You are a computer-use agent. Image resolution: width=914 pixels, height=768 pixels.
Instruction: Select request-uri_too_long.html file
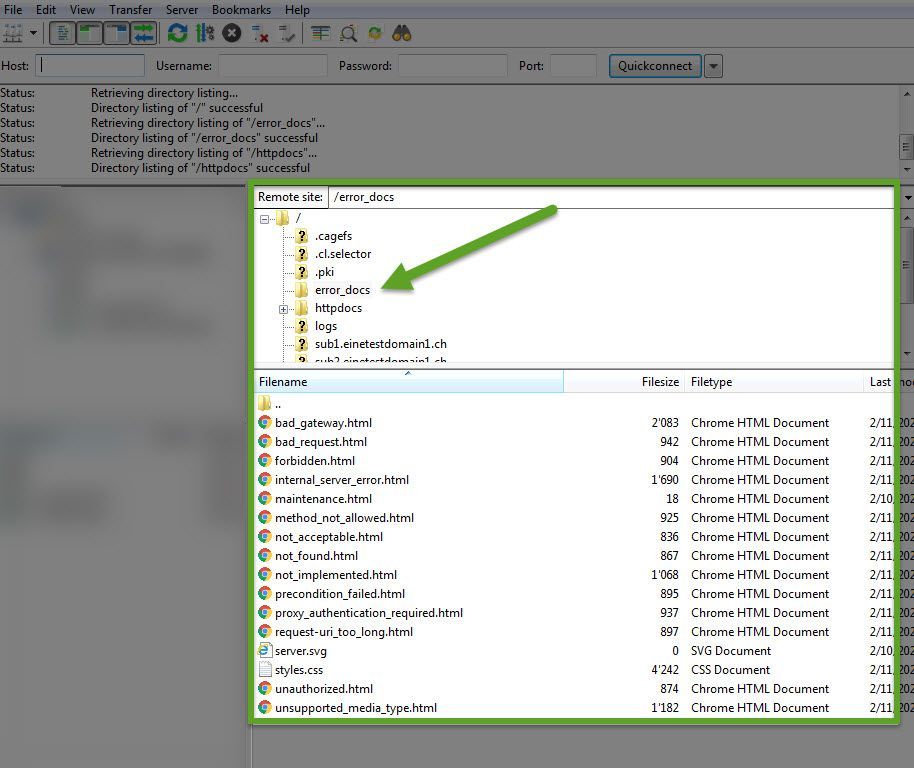click(343, 632)
